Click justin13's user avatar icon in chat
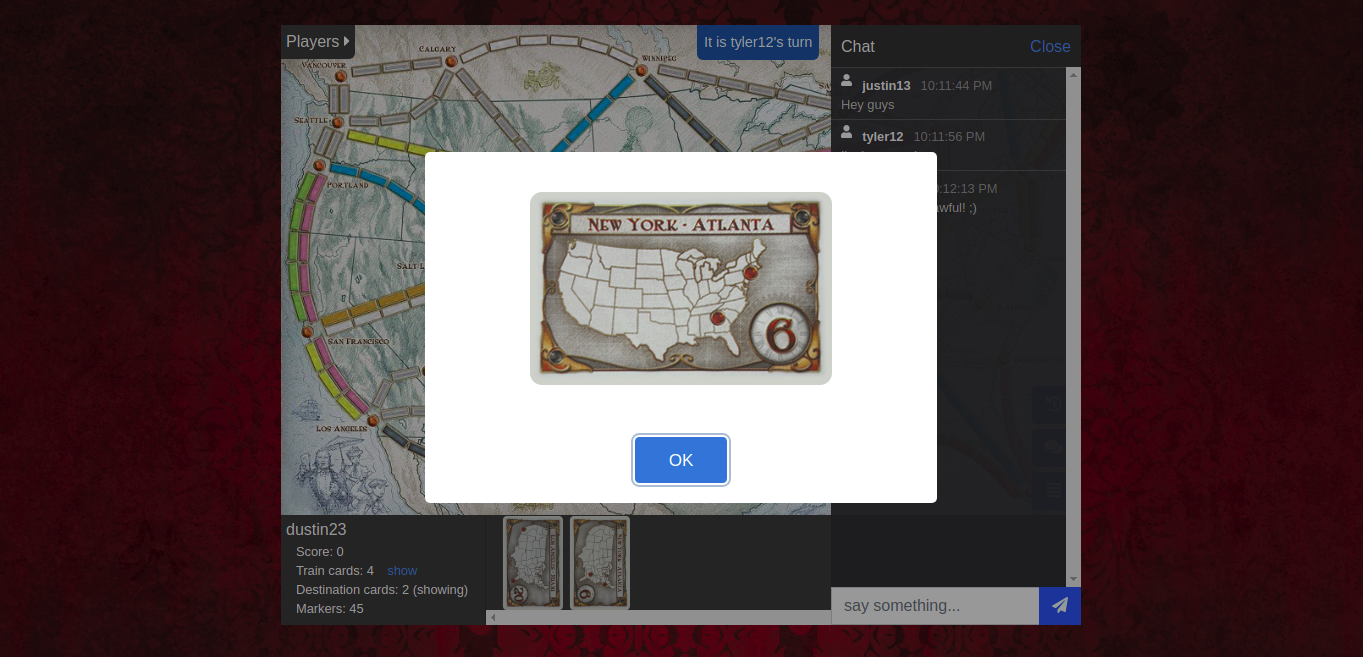This screenshot has width=1363, height=657. pos(847,81)
